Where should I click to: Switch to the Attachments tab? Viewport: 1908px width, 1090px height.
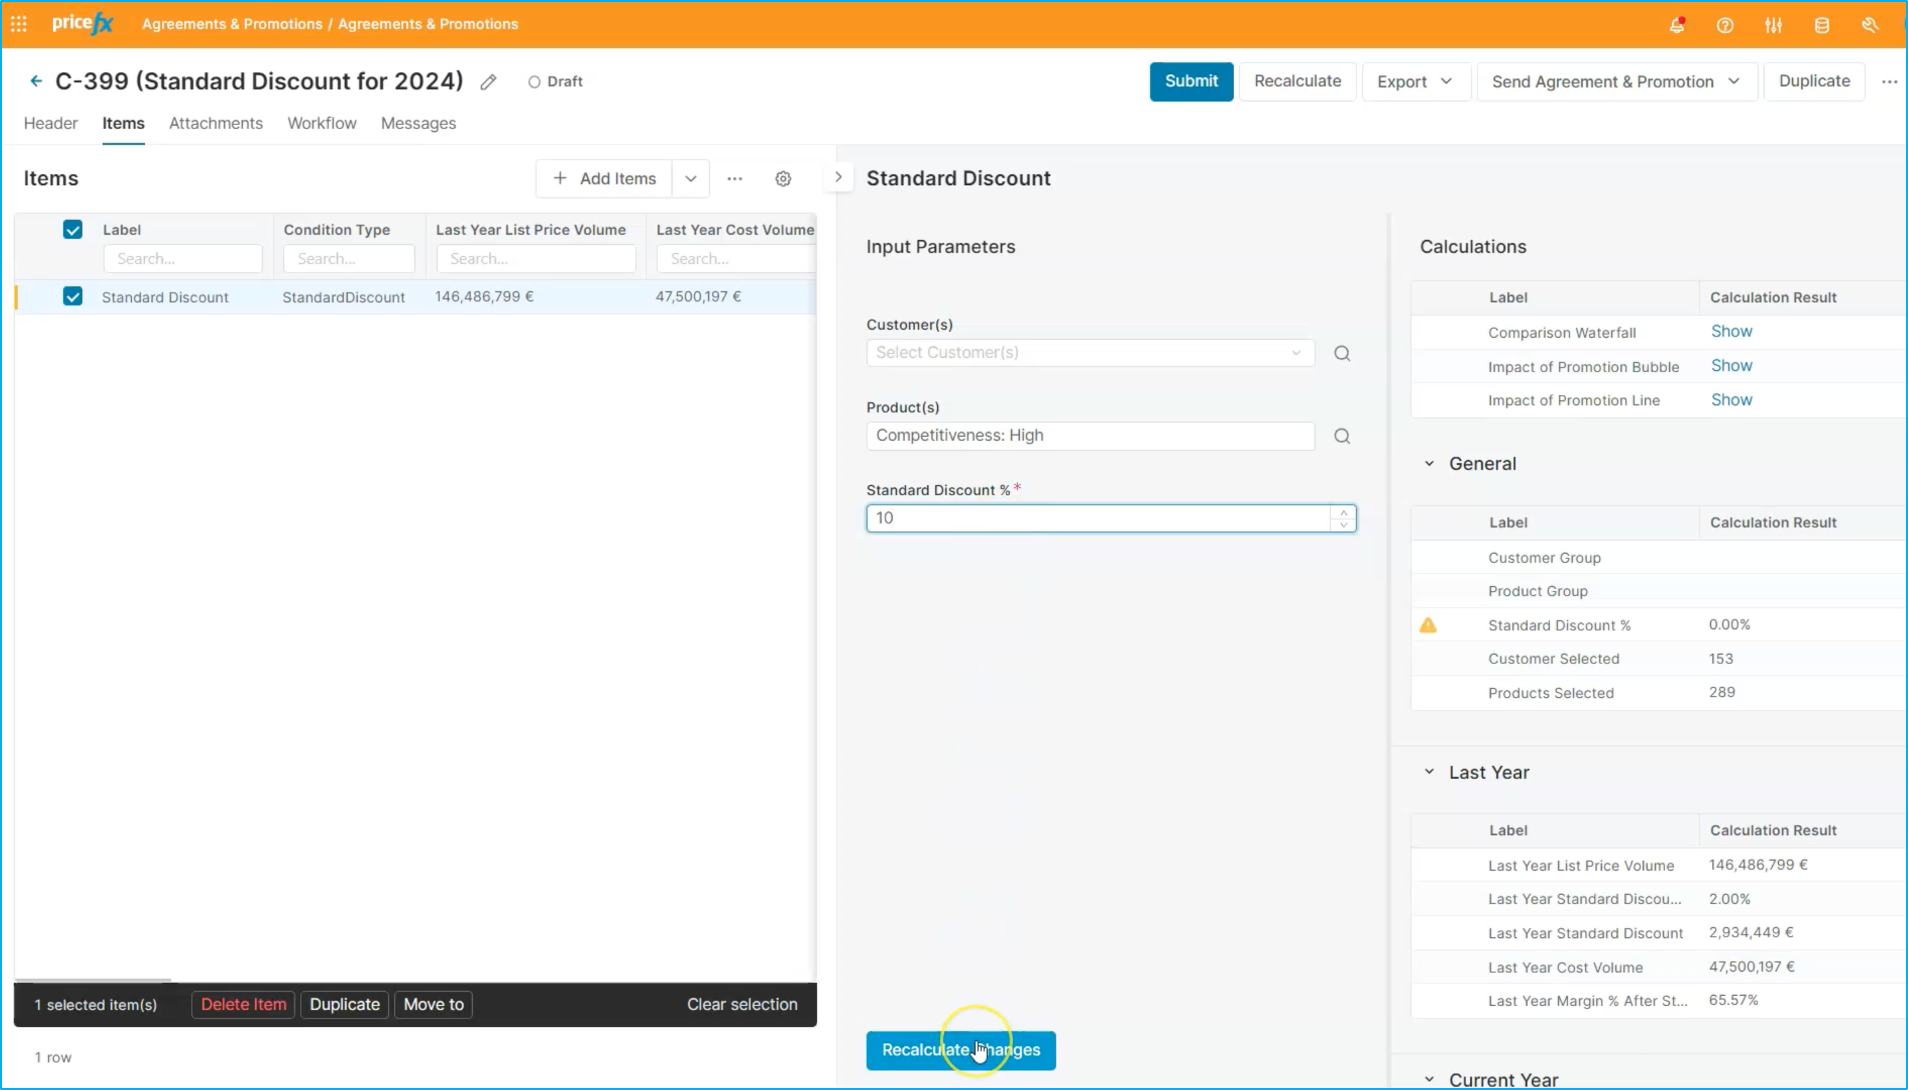click(x=216, y=123)
